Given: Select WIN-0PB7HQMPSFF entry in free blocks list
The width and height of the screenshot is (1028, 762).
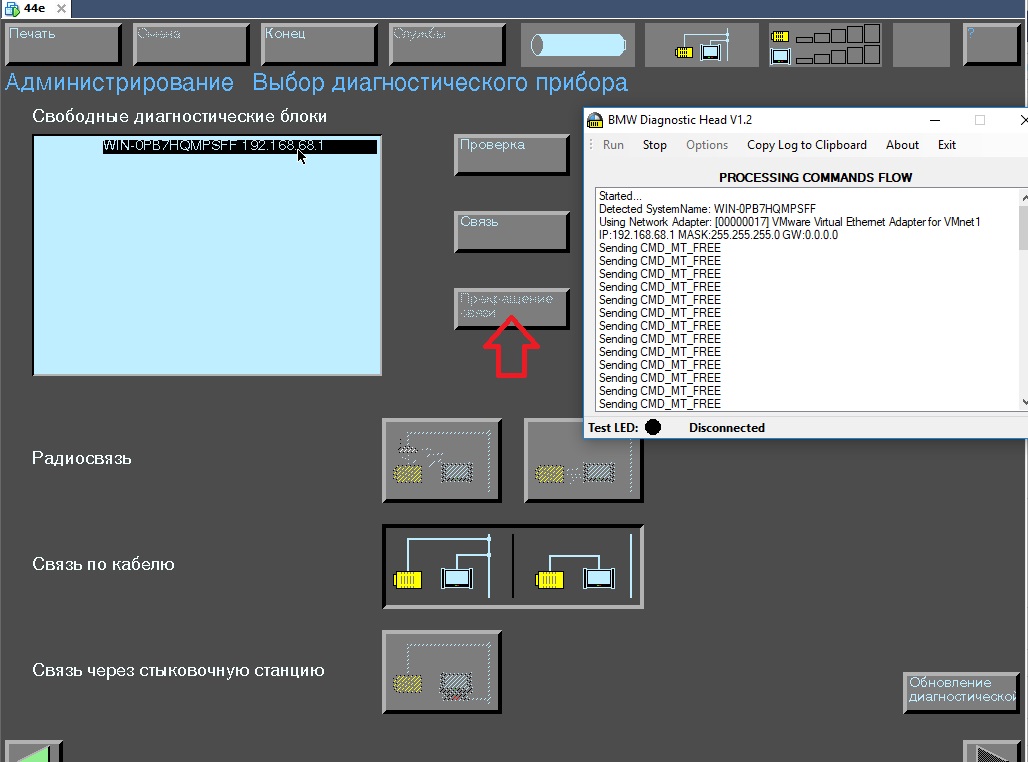Looking at the screenshot, I should click(x=240, y=146).
